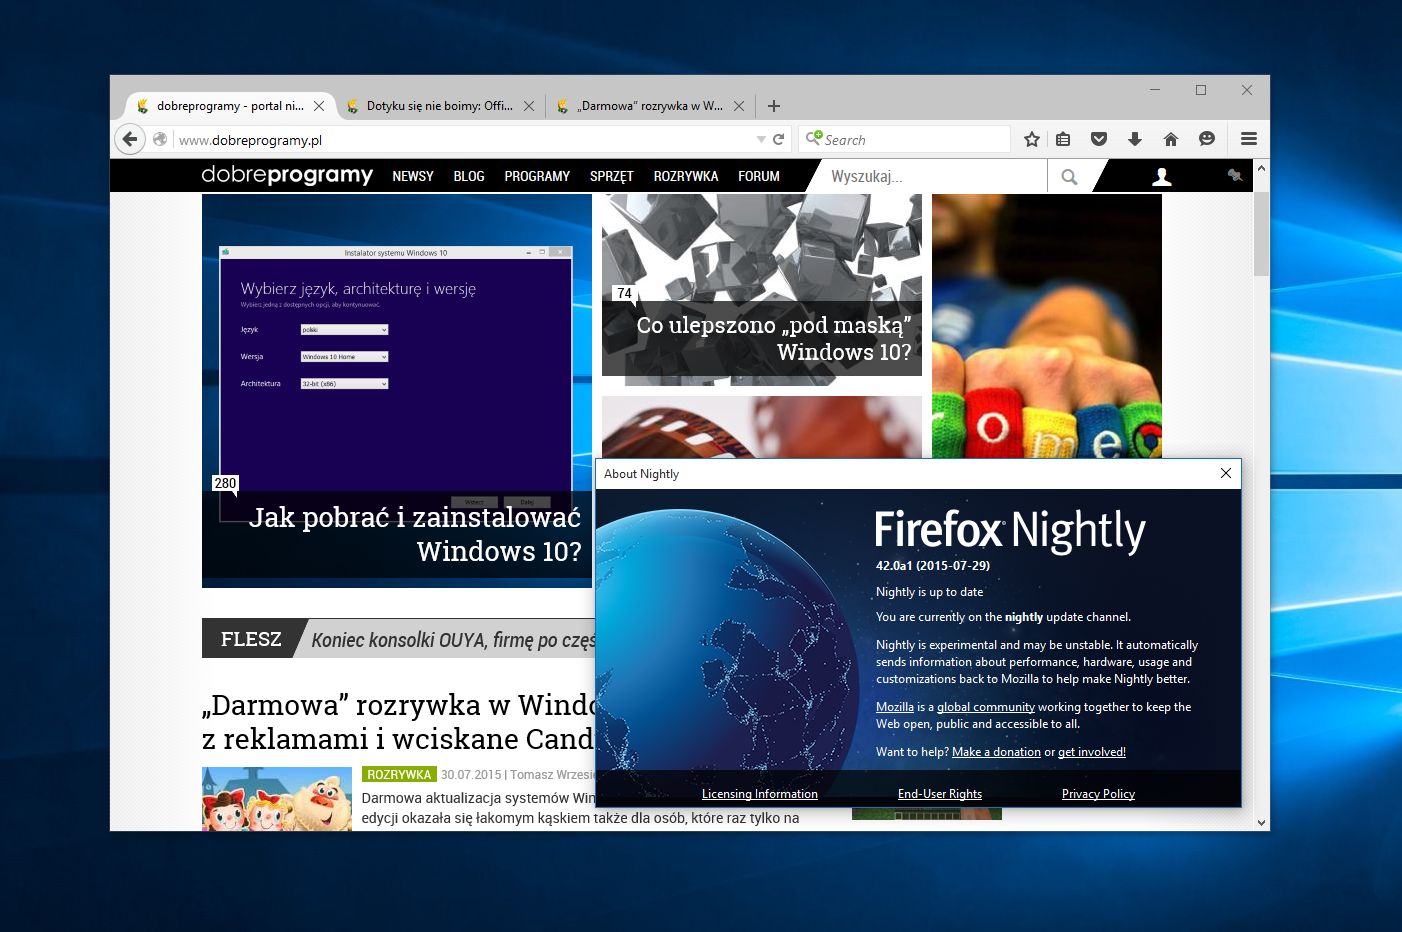Viewport: 1402px width, 932px height.
Task: Close the About Nightly dialog
Action: 1226,473
